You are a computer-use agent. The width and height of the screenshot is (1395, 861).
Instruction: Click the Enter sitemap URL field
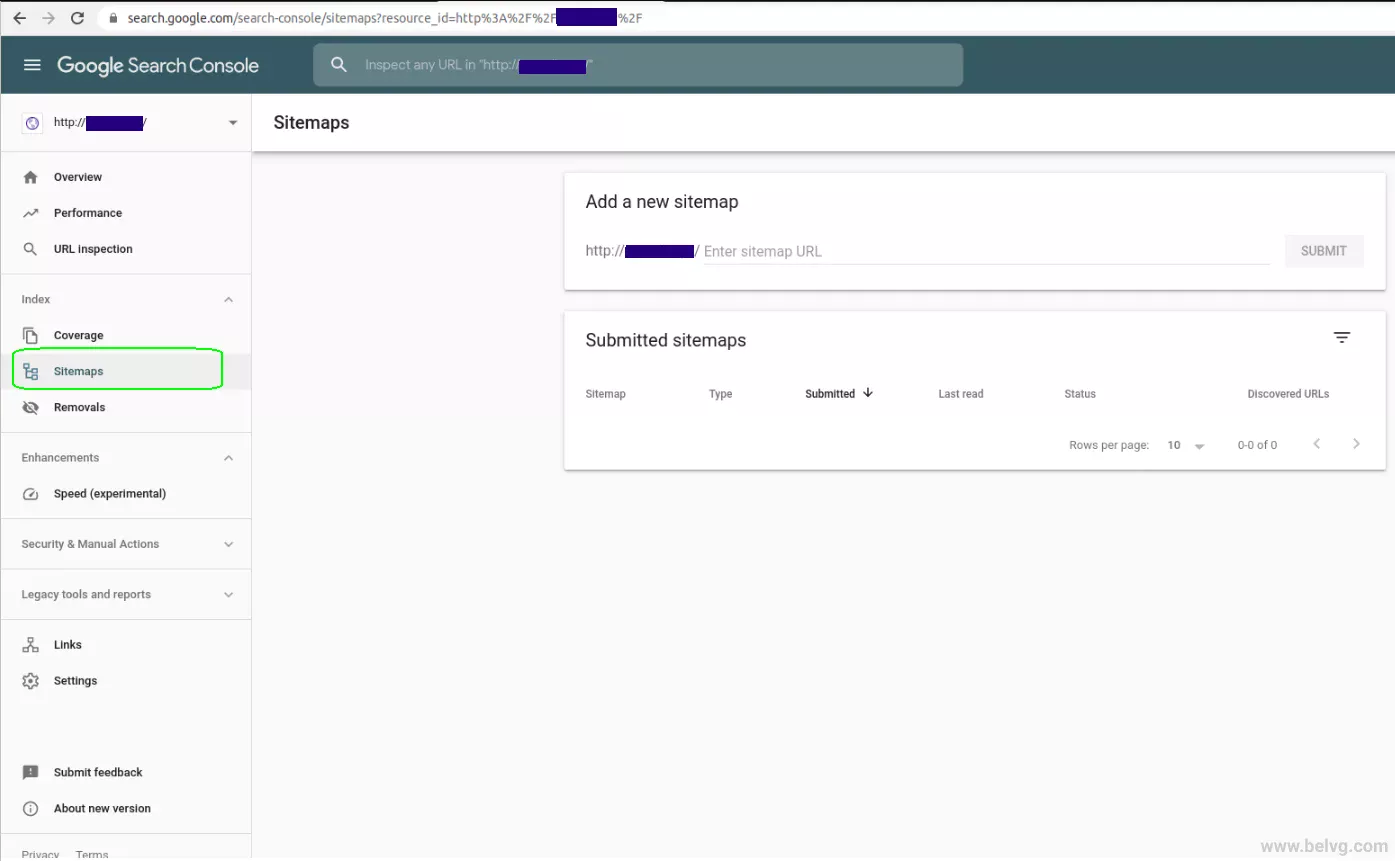click(986, 252)
